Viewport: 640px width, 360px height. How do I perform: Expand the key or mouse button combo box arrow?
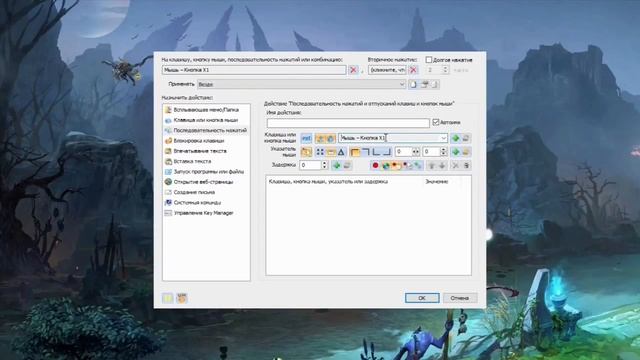coord(443,138)
